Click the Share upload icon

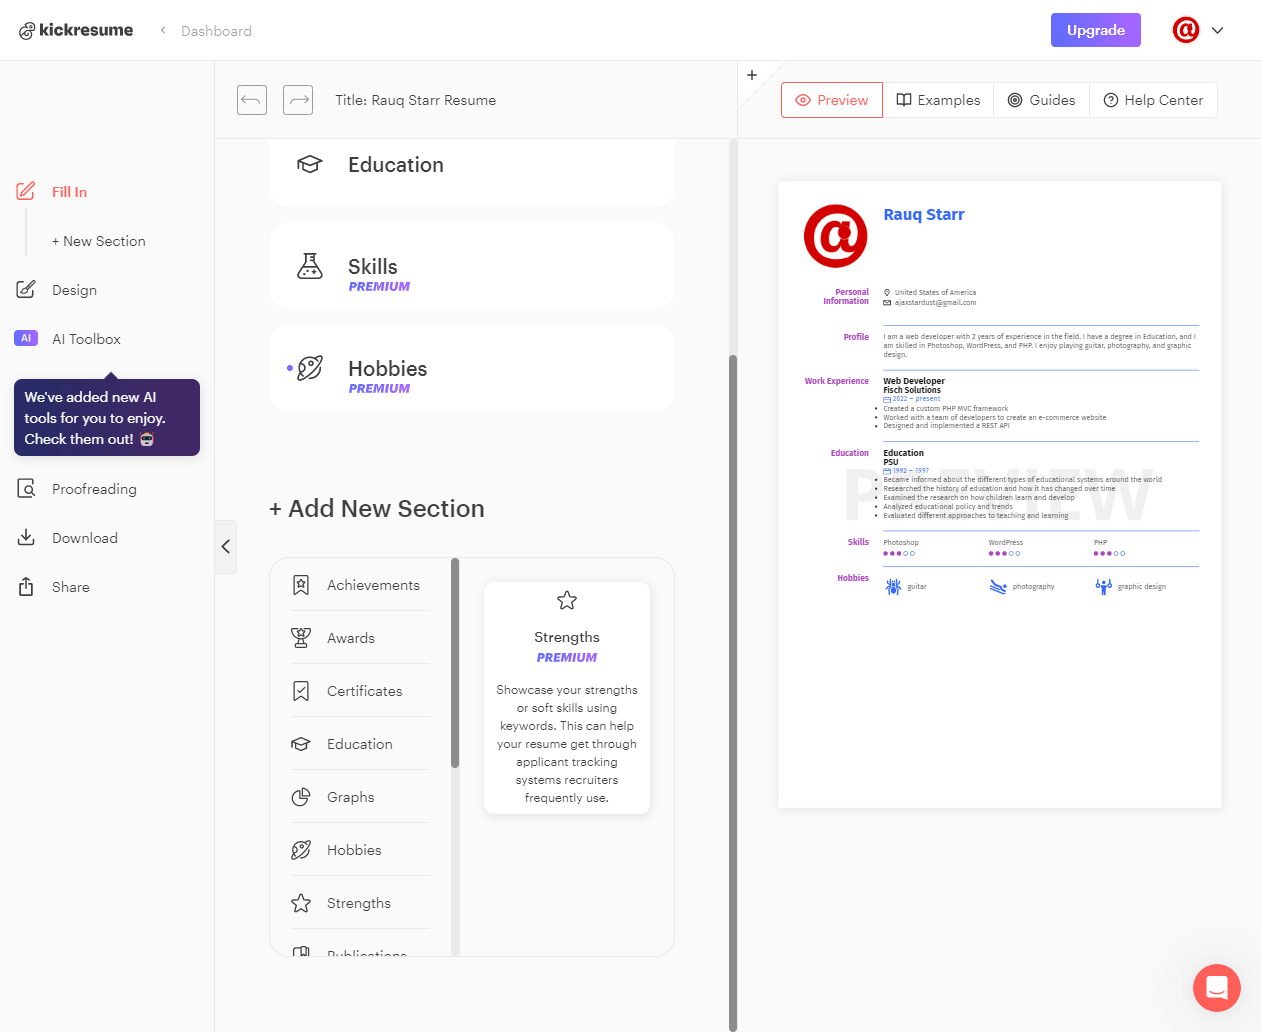point(26,586)
